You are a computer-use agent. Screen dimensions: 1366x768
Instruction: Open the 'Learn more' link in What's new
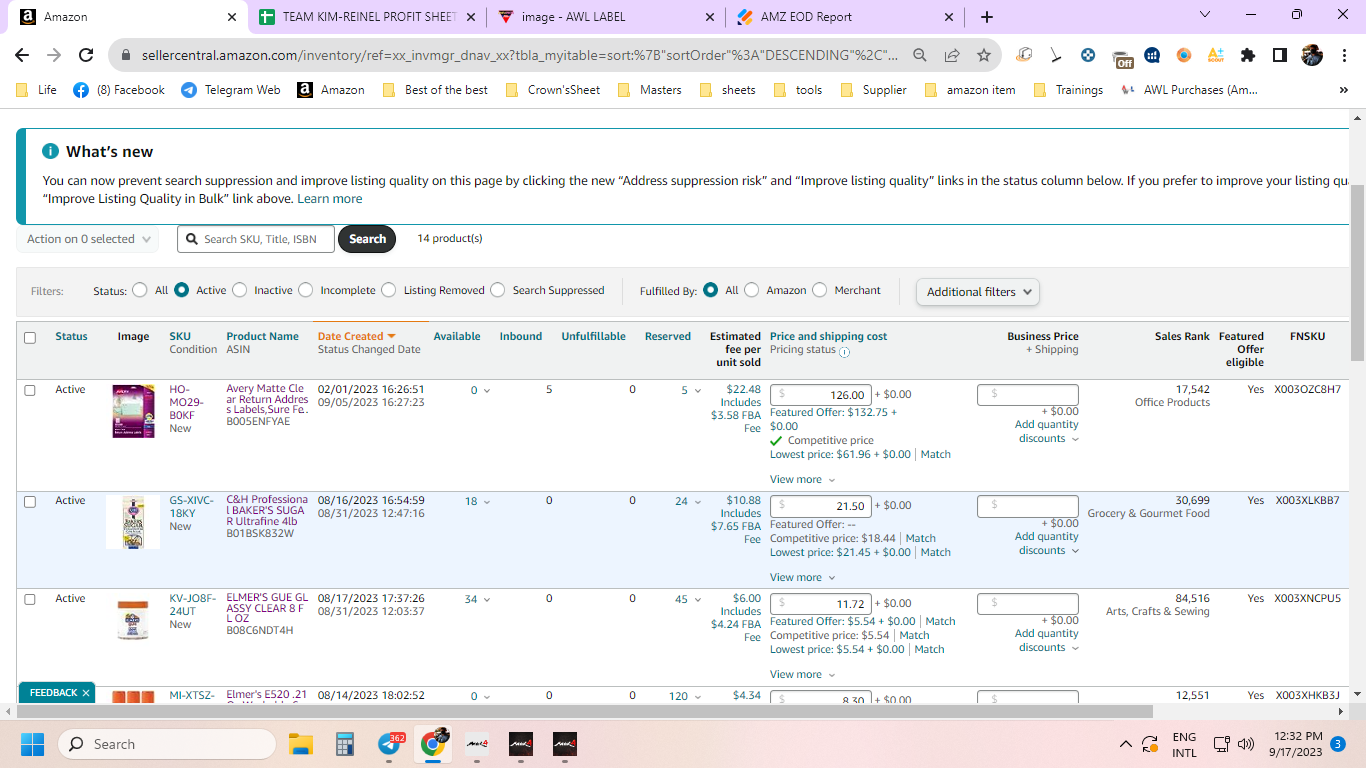coord(330,199)
